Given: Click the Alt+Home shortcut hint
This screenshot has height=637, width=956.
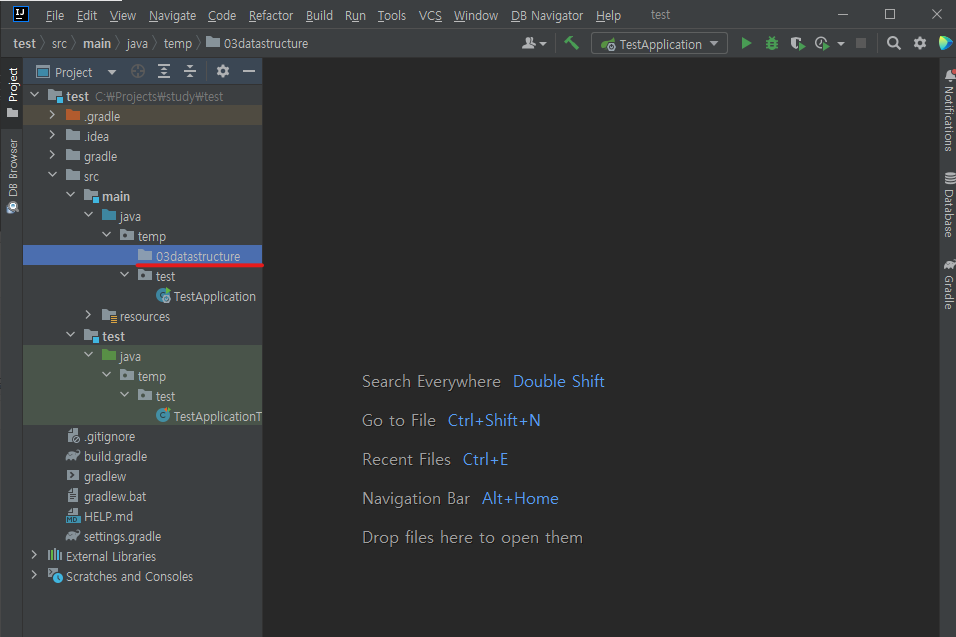Looking at the screenshot, I should [520, 499].
